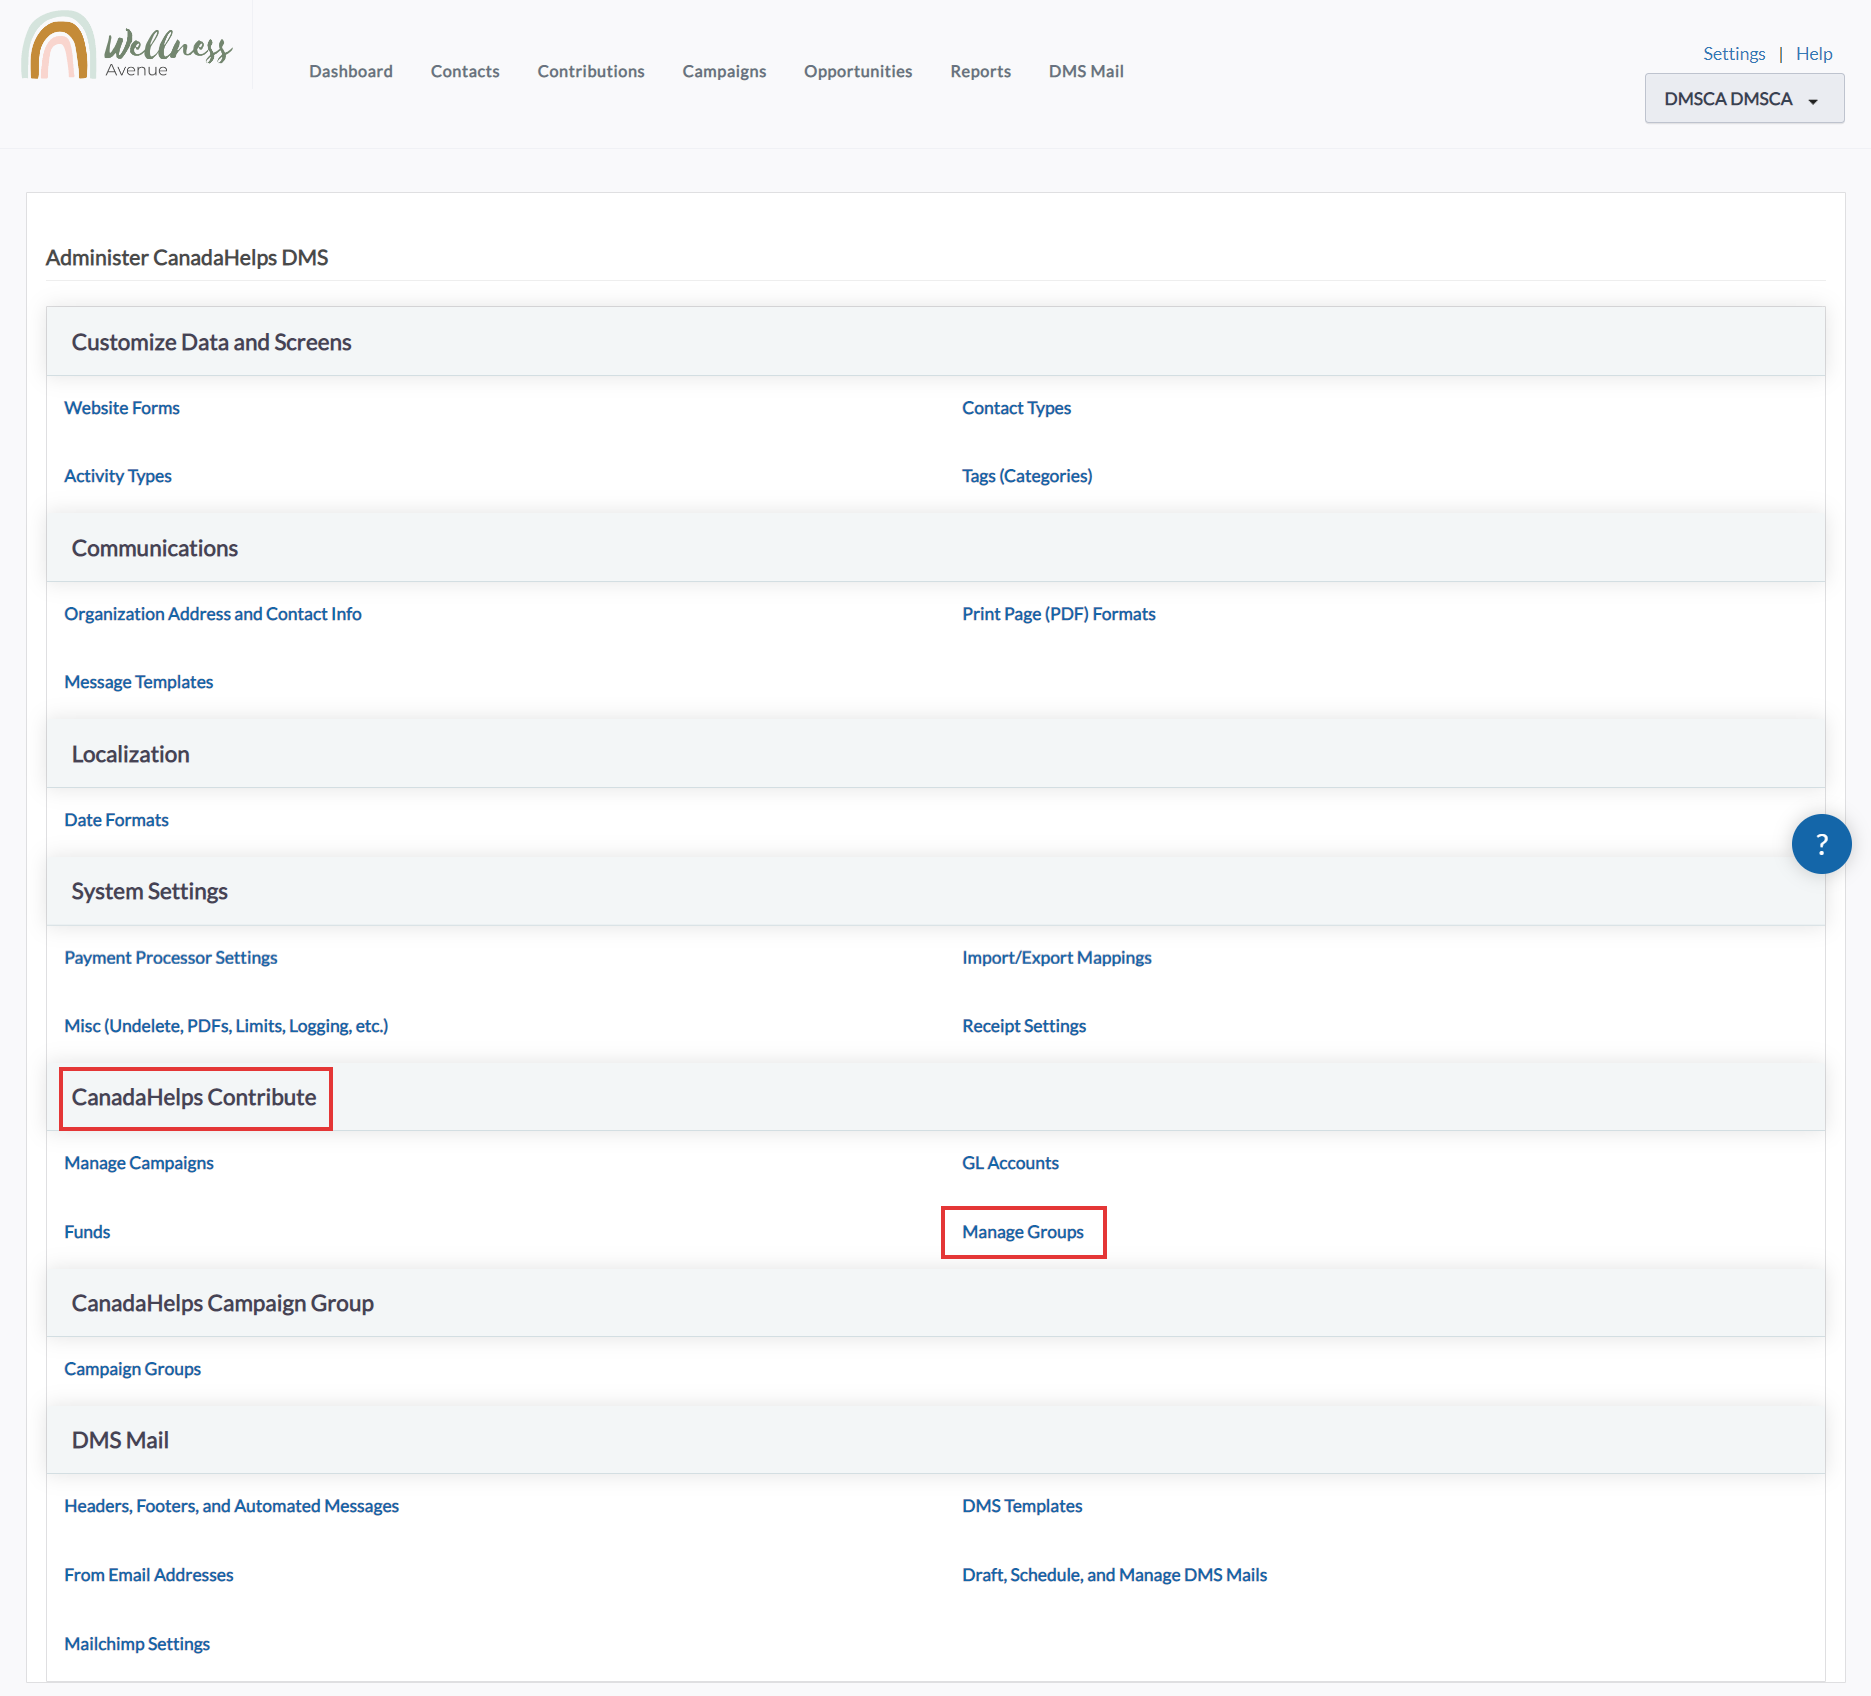Open Payment Processor Settings
This screenshot has height=1696, width=1871.
tap(171, 958)
